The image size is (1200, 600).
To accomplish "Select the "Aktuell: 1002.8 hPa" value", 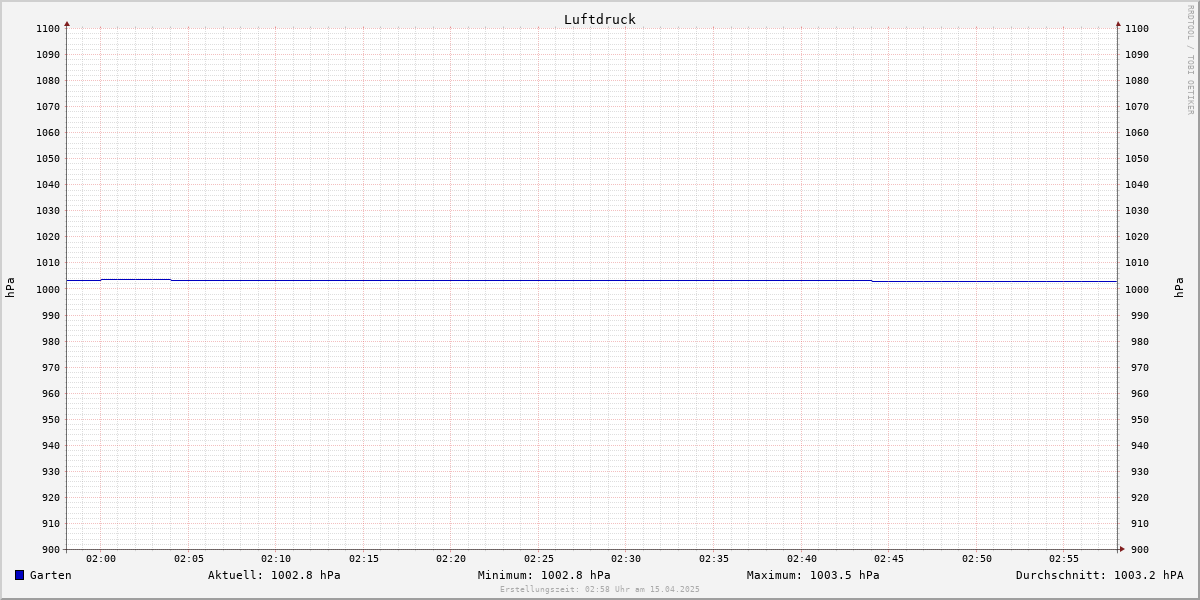I will pos(274,575).
